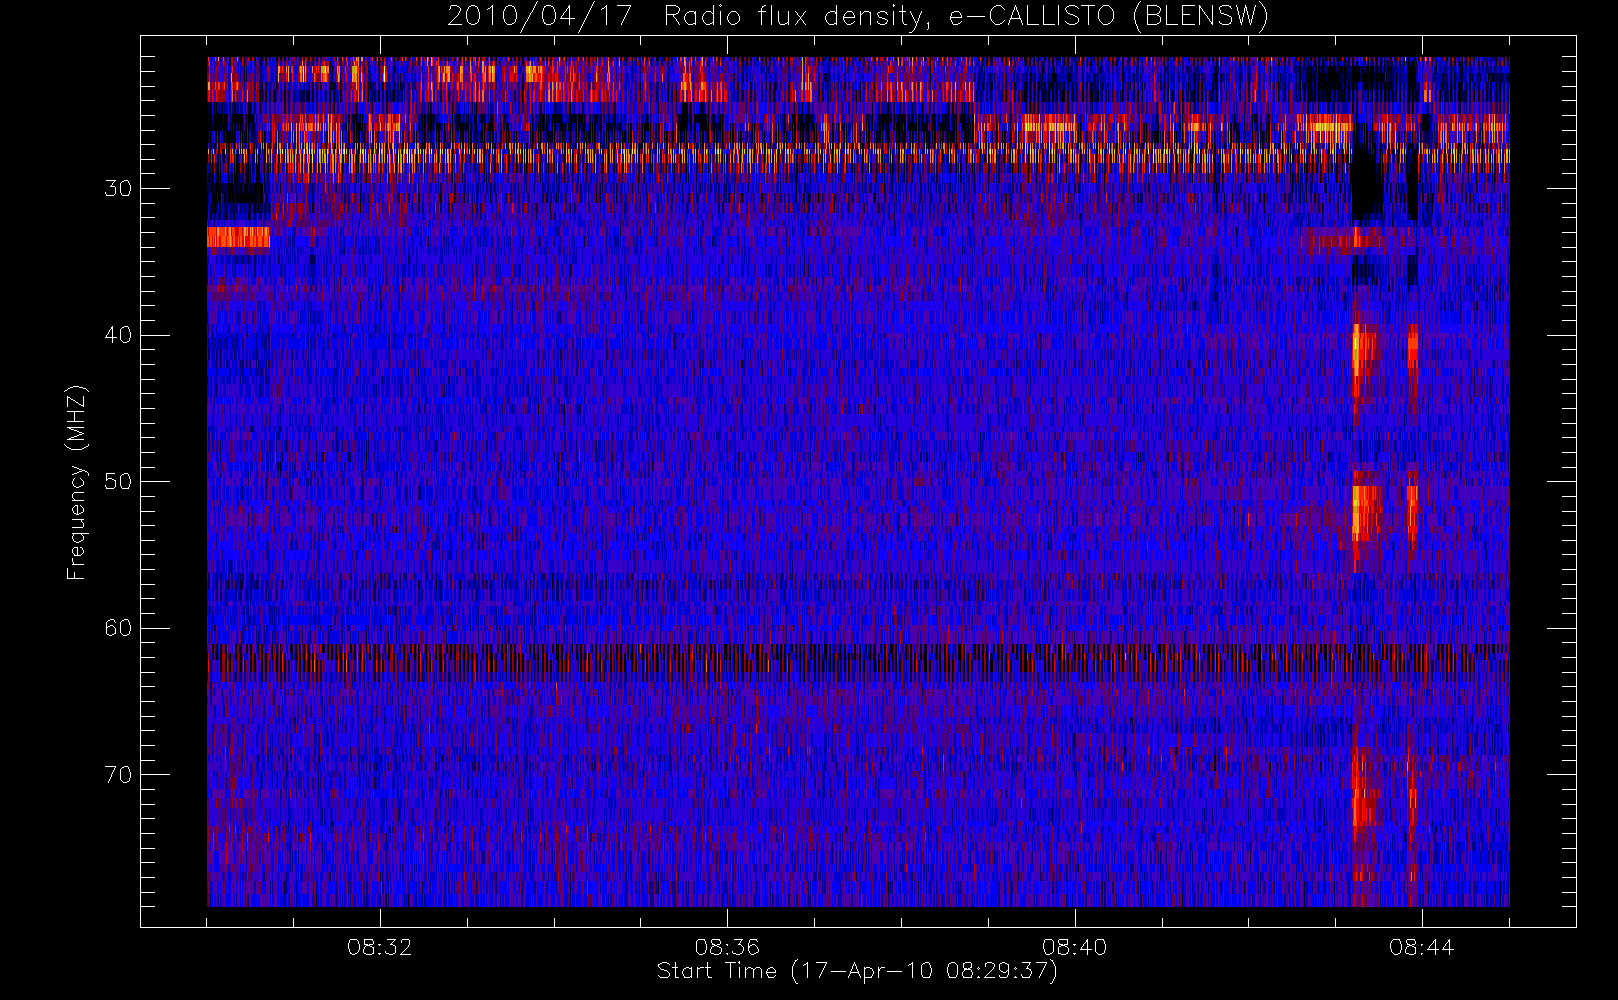This screenshot has width=1618, height=1000.
Task: Click the 60 MHz frequency tick label
Action: pos(118,628)
